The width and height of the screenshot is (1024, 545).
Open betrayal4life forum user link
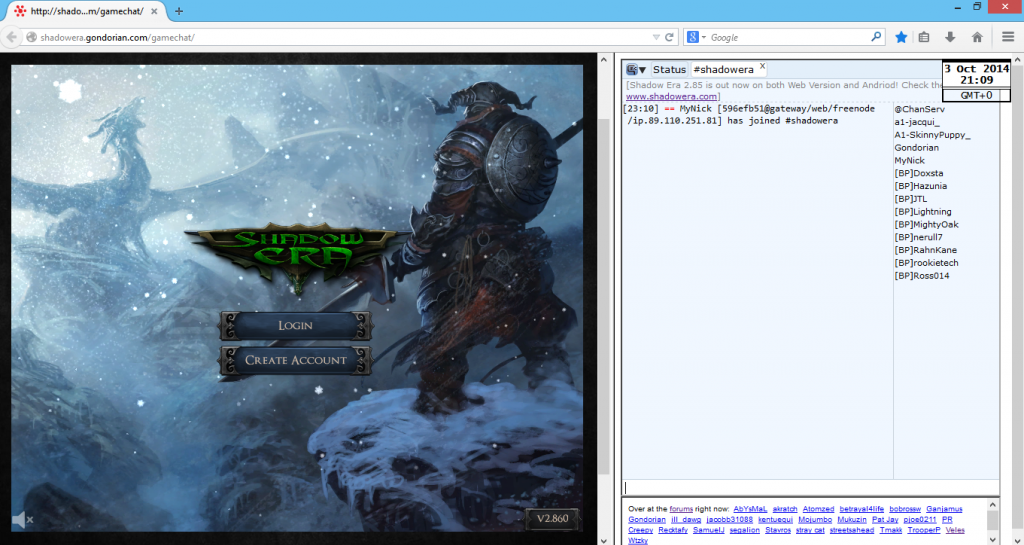[x=861, y=508]
